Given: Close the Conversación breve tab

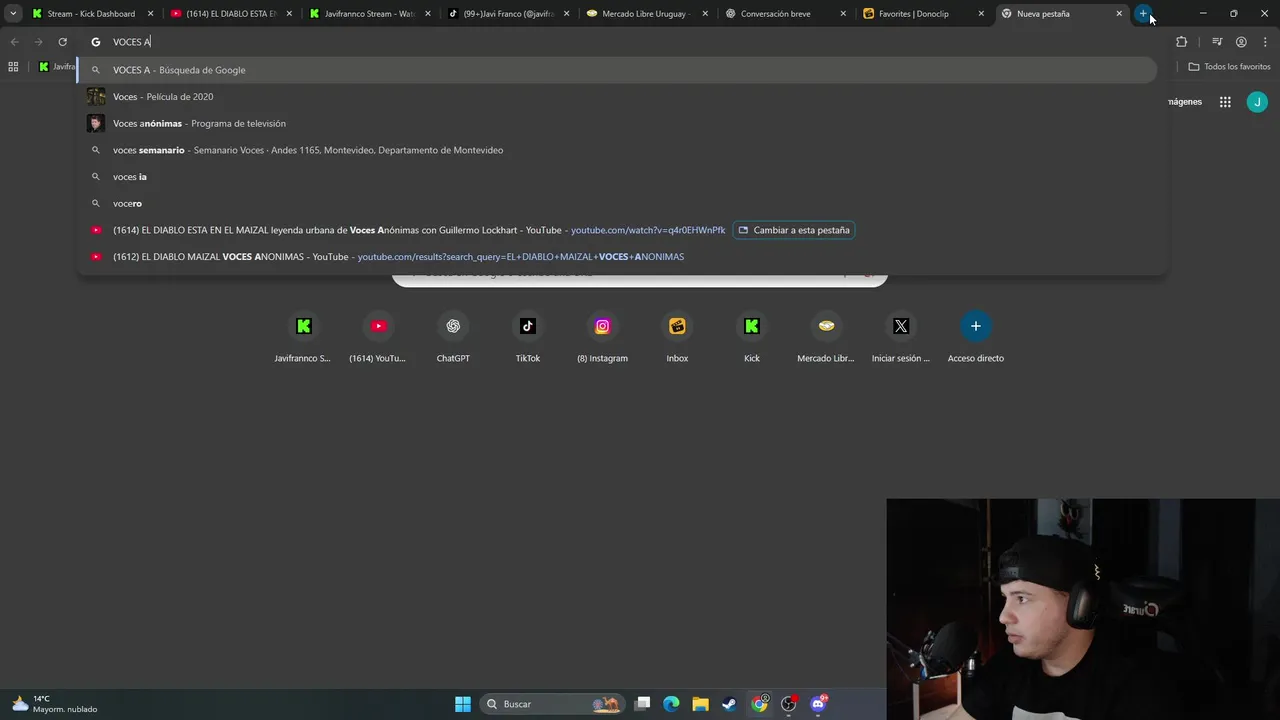Looking at the screenshot, I should tap(842, 14).
